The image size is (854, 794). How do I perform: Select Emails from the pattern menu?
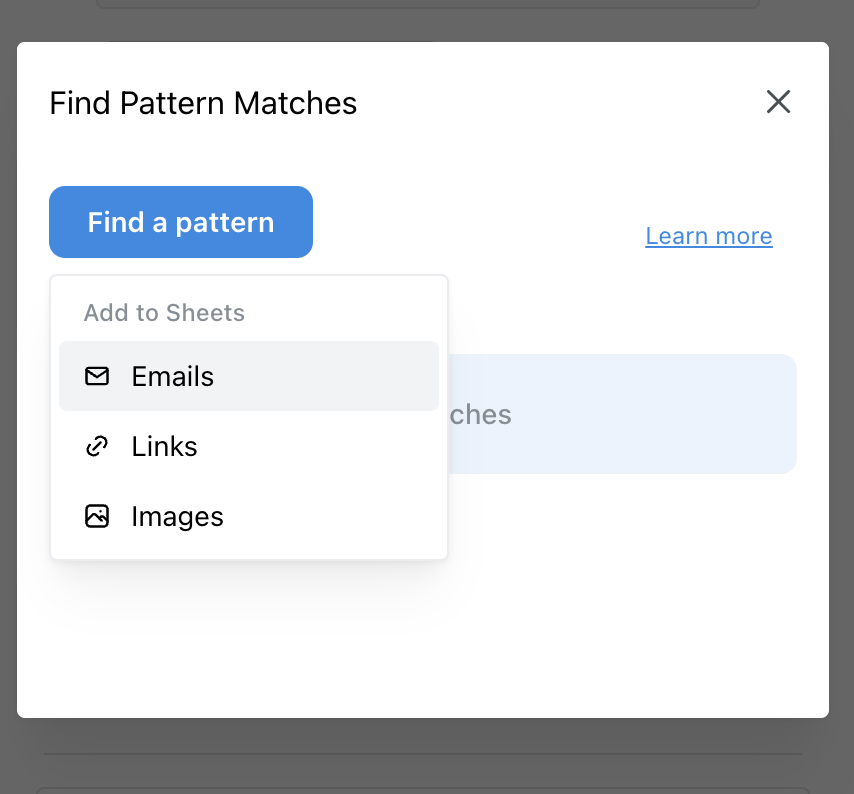point(249,376)
